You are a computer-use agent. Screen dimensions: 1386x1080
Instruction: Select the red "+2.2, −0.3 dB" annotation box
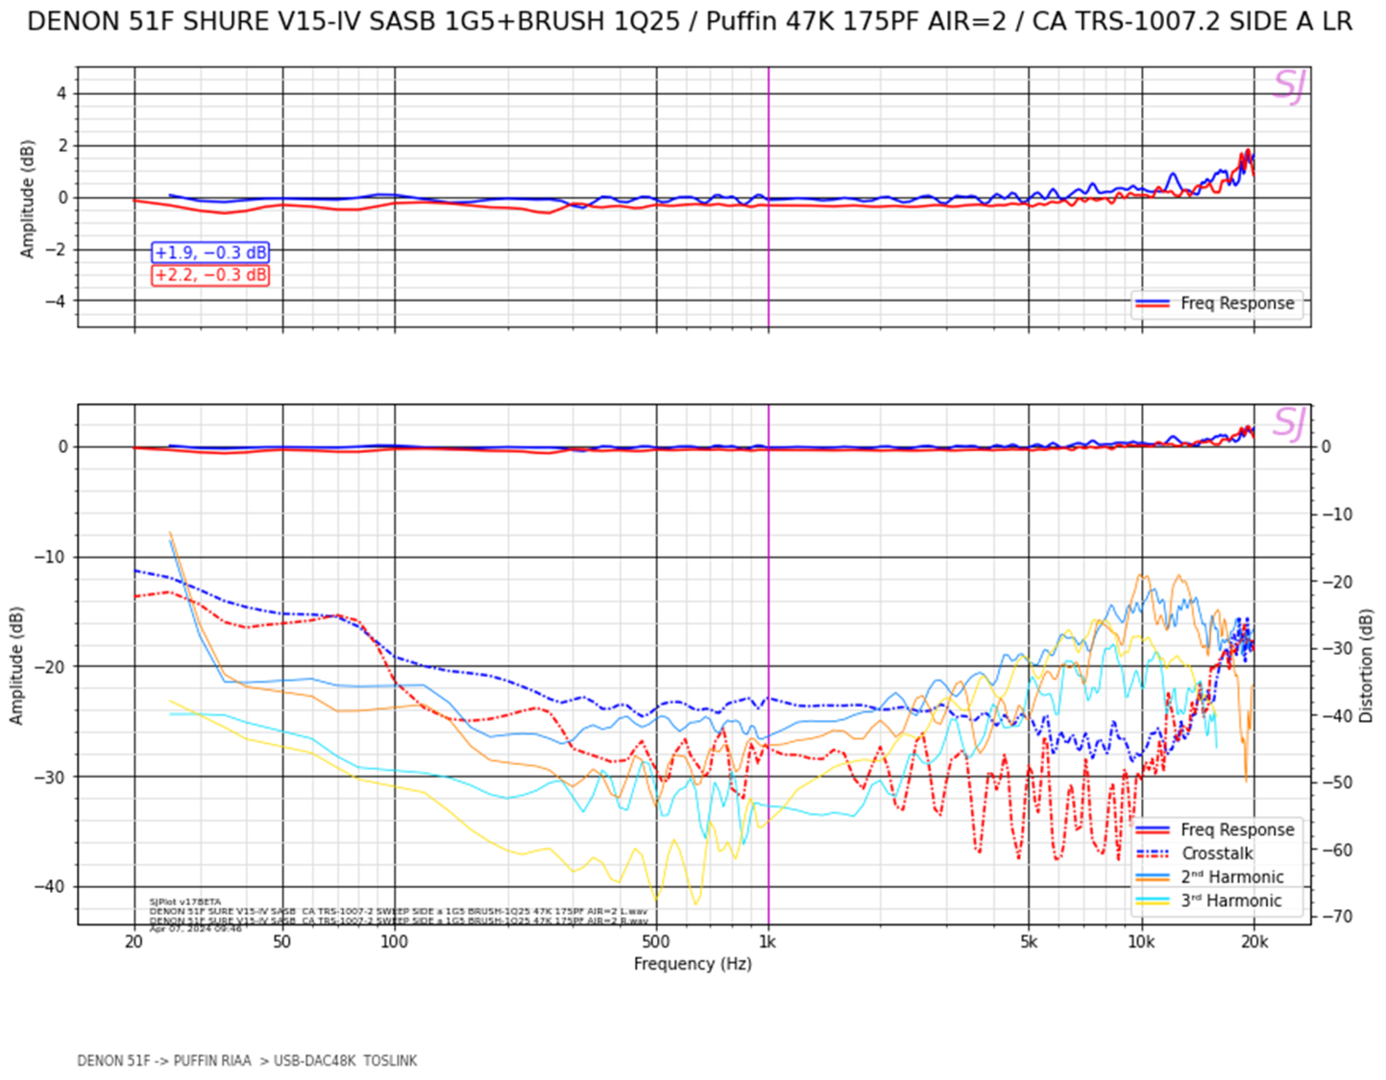(211, 275)
